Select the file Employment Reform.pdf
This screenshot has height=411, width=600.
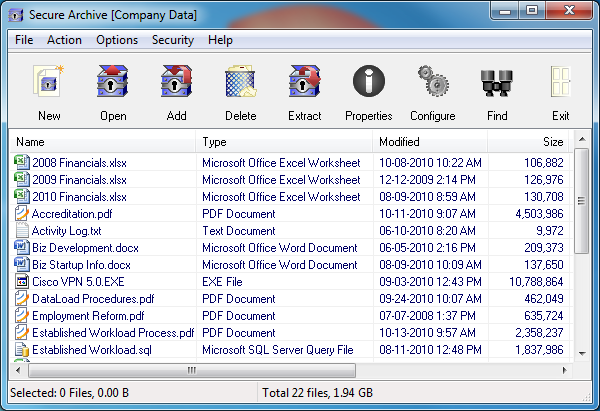click(88, 316)
